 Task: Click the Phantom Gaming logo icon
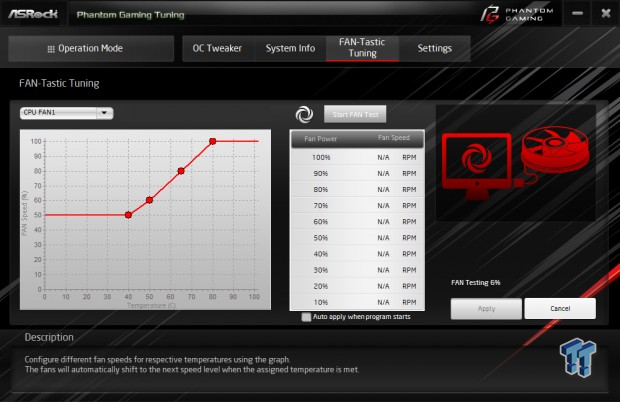490,14
